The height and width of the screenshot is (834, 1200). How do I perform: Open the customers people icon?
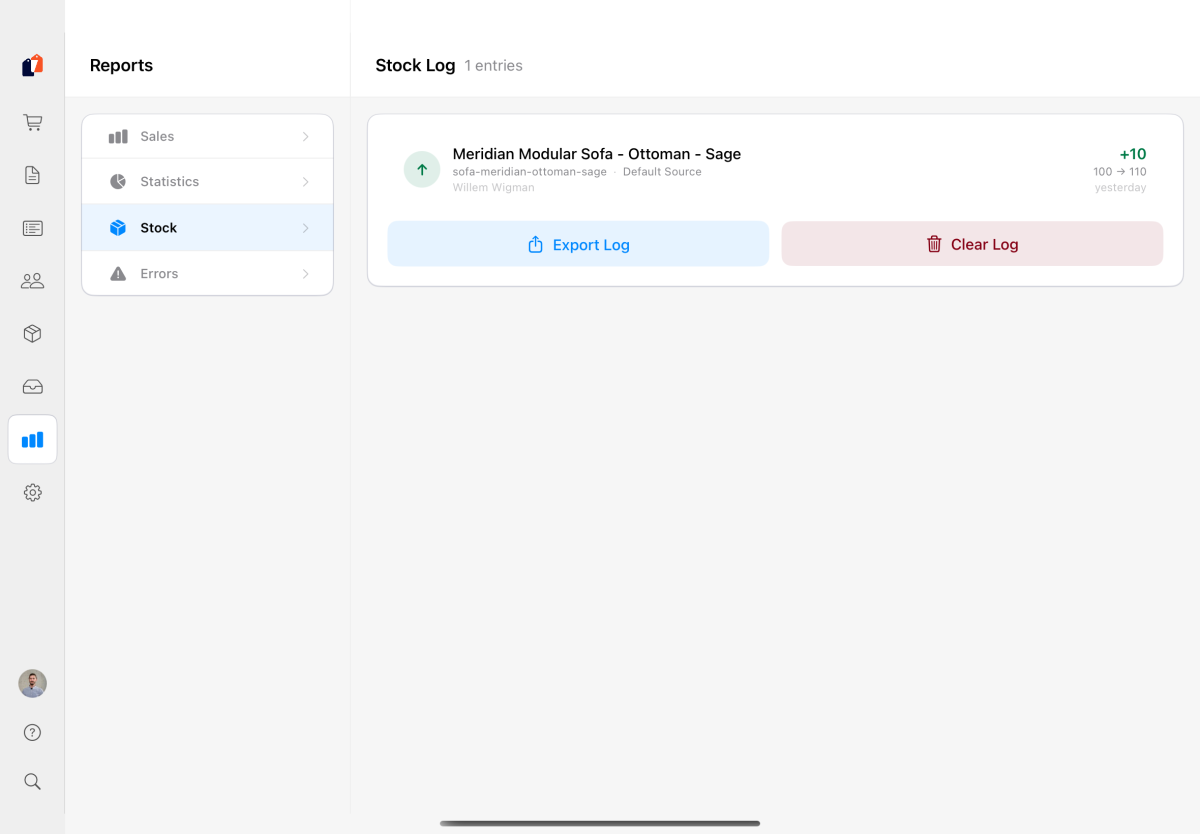(x=32, y=281)
